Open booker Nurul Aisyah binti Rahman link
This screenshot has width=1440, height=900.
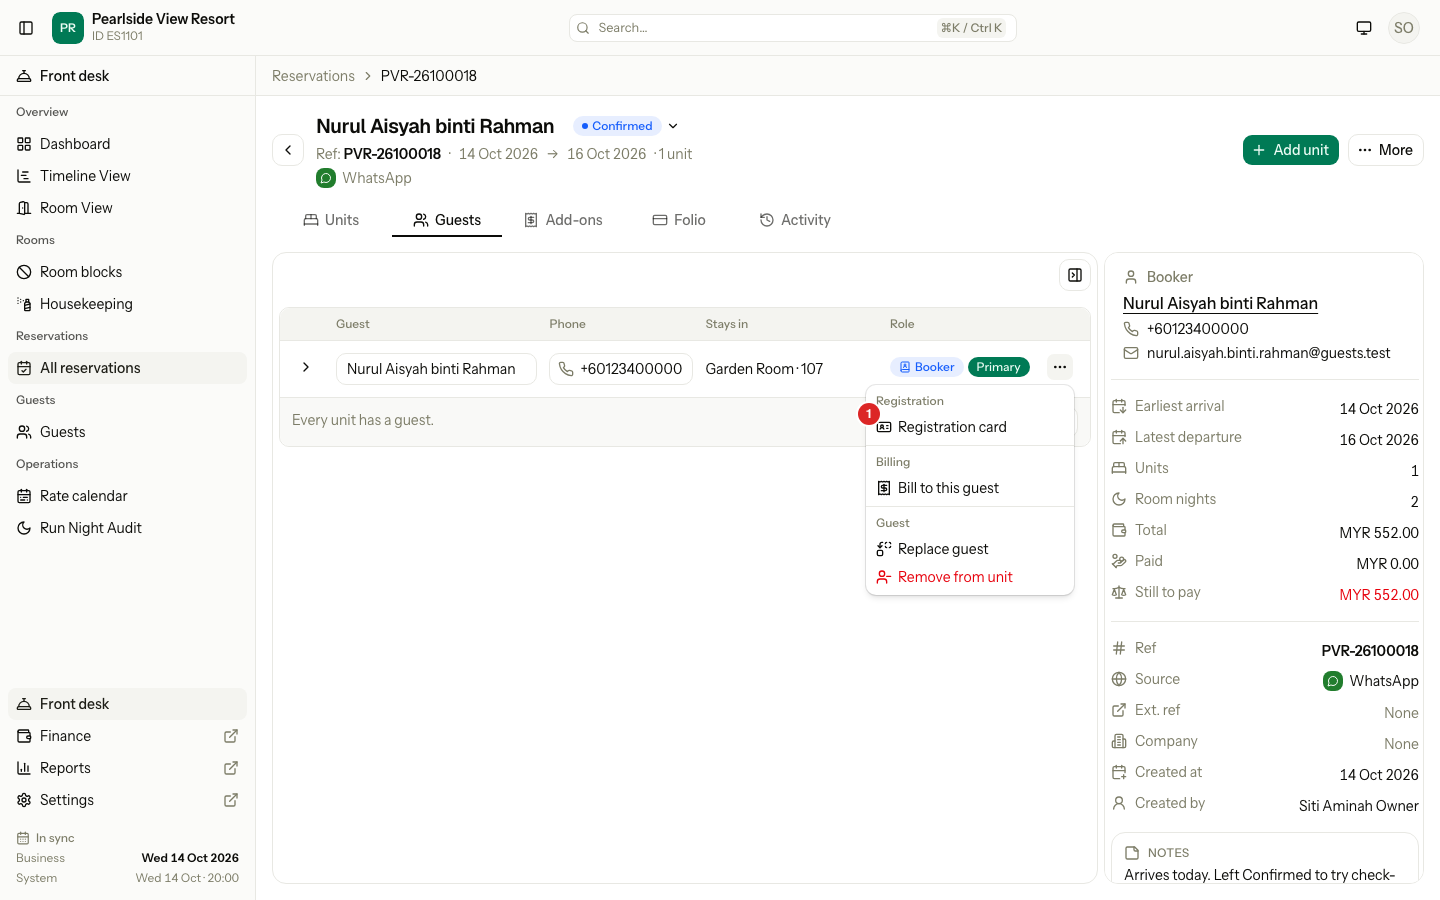pyautogui.click(x=1220, y=304)
